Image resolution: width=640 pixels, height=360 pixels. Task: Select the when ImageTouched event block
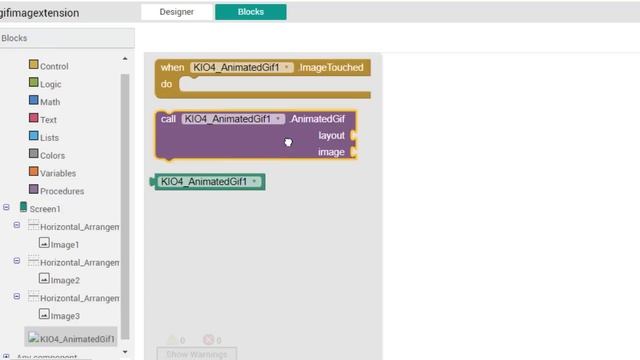point(263,79)
